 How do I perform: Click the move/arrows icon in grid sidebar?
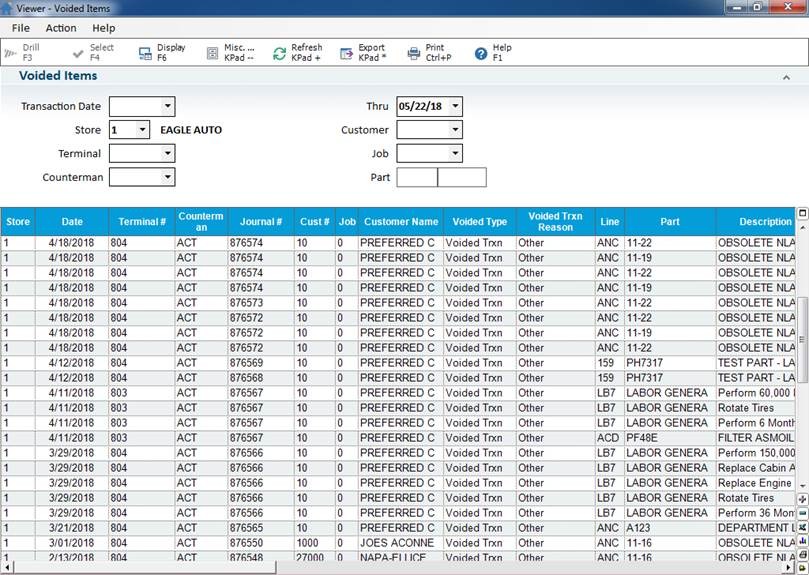(x=802, y=499)
